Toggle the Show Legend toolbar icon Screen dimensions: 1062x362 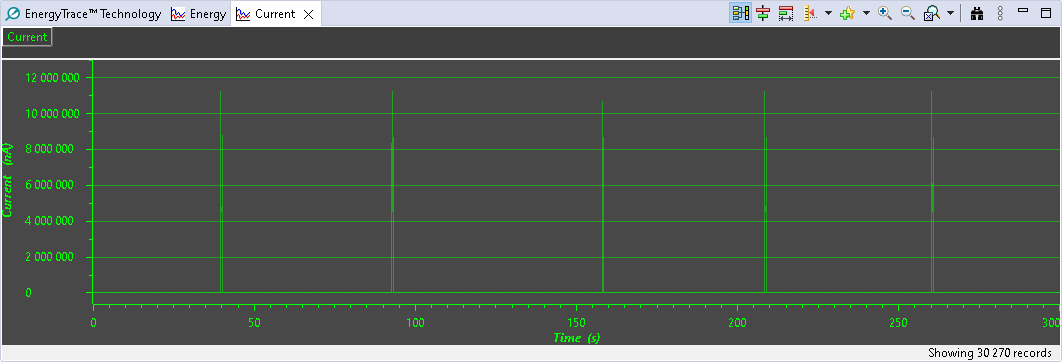coord(741,13)
